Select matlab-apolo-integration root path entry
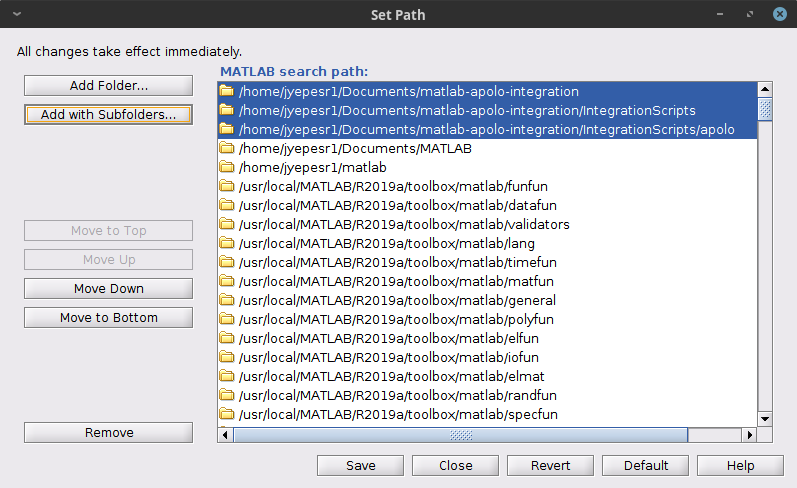Viewport: 797px width, 488px height. pyautogui.click(x=487, y=92)
